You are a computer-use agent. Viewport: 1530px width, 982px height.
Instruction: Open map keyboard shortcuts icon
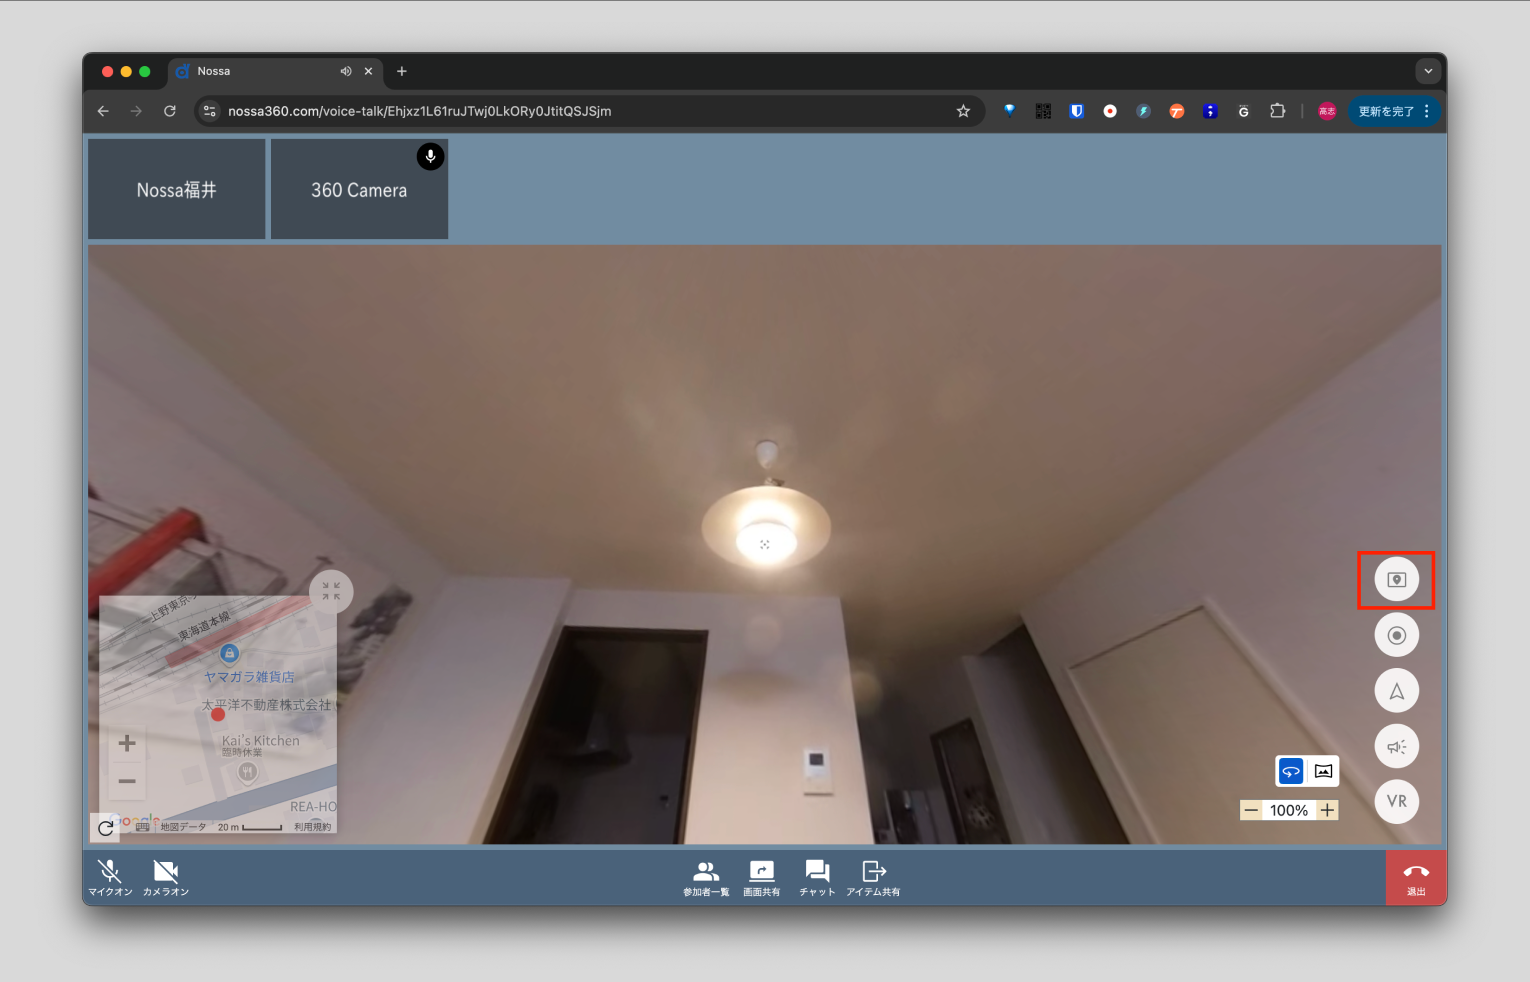tap(142, 826)
